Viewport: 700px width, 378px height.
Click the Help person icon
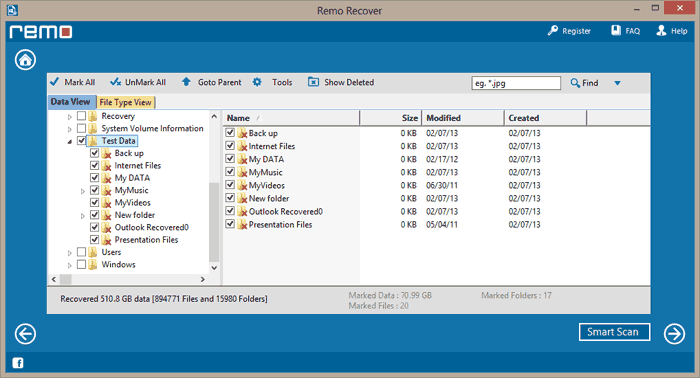coord(661,30)
